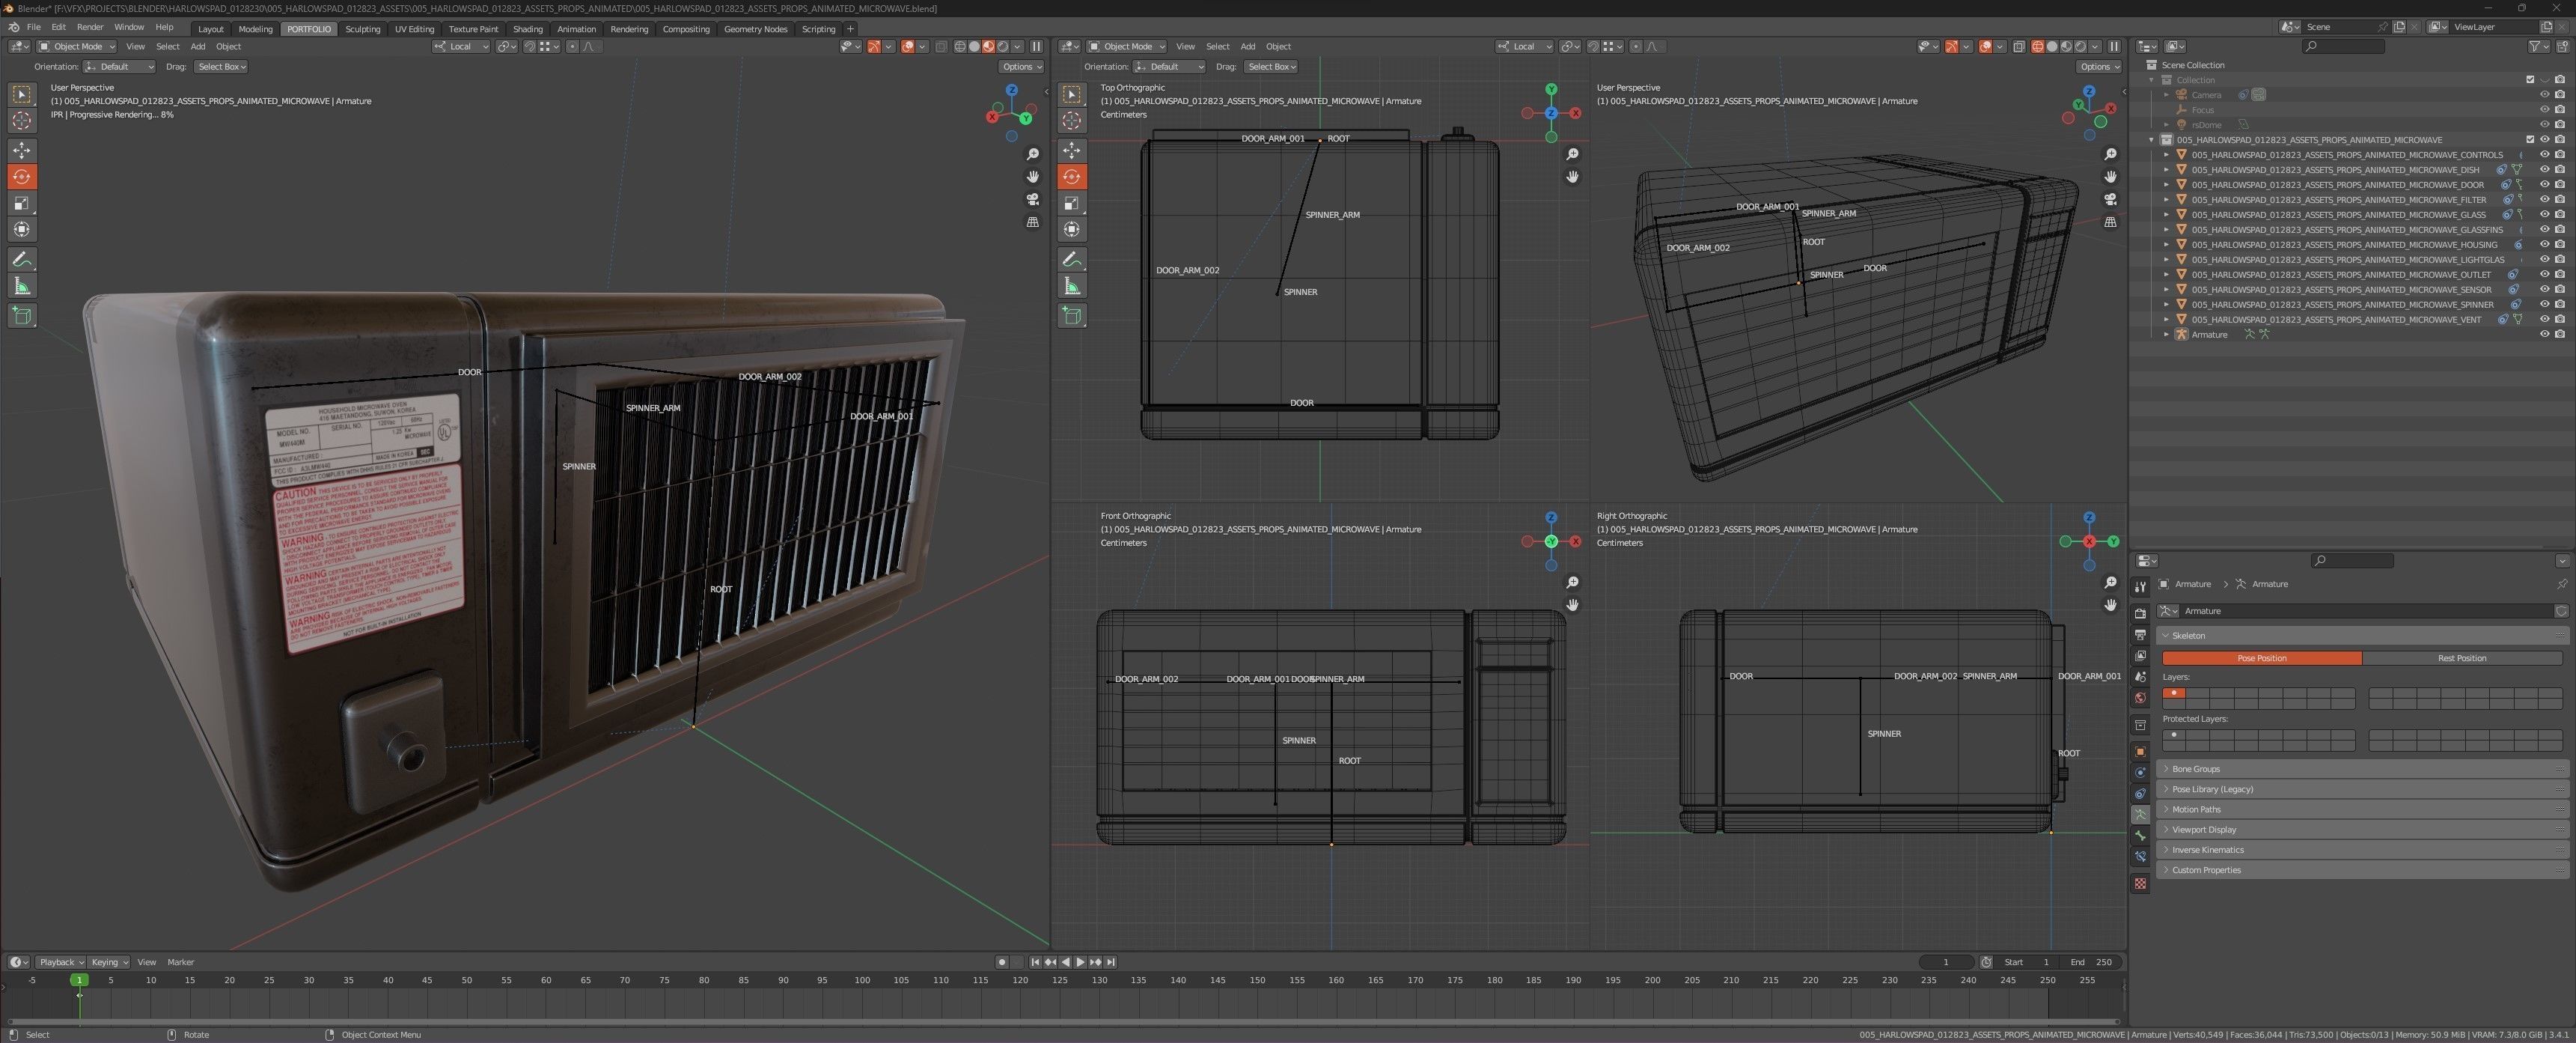The height and width of the screenshot is (1043, 2576).
Task: Add a new workspace tab
Action: [850, 29]
